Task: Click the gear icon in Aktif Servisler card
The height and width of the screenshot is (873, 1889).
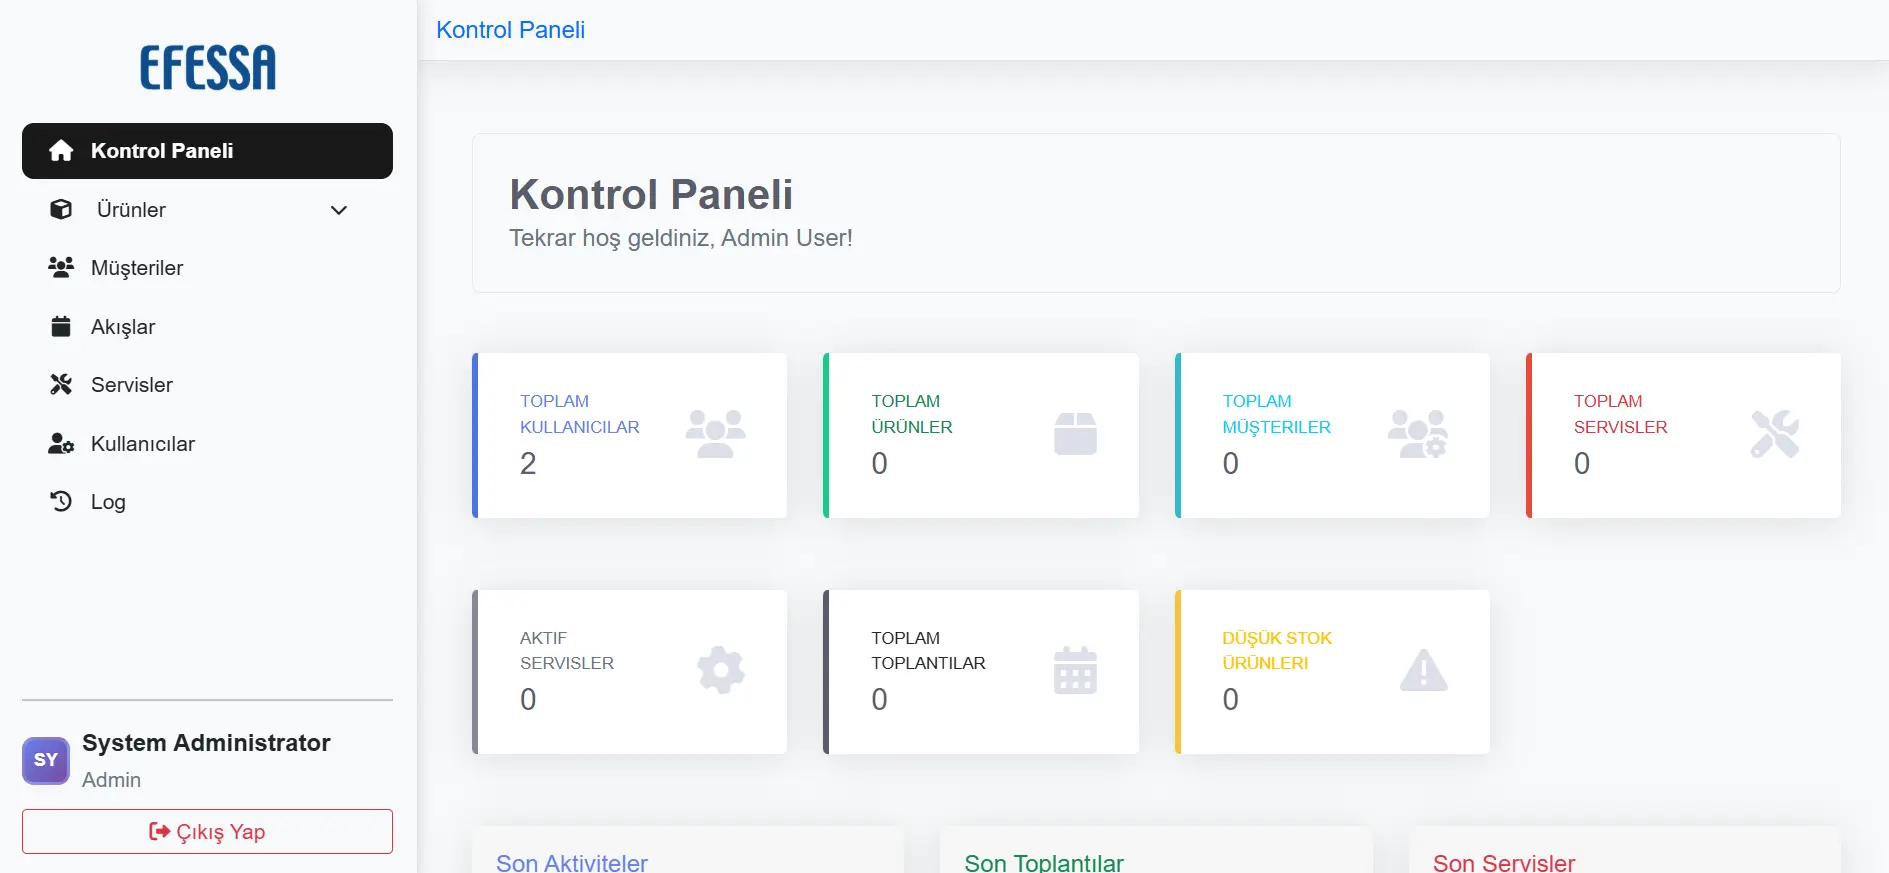Action: [721, 671]
